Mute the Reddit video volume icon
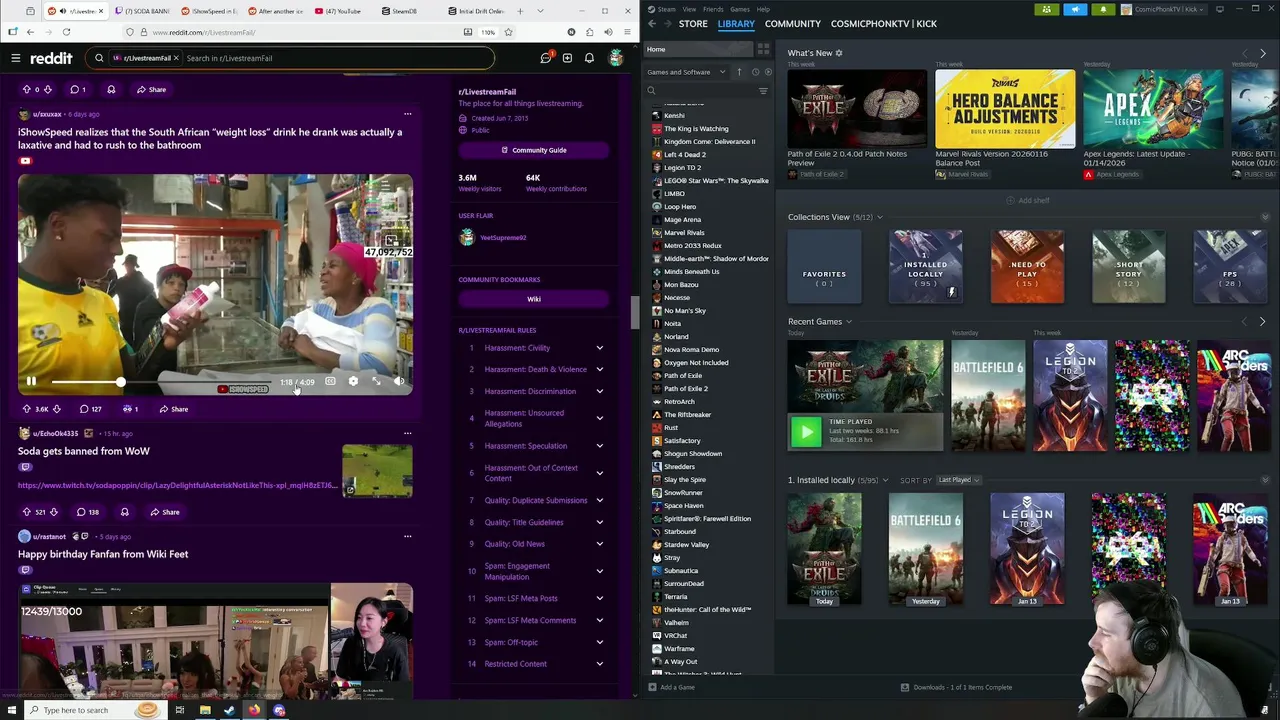Viewport: 1280px width, 720px height. point(399,381)
